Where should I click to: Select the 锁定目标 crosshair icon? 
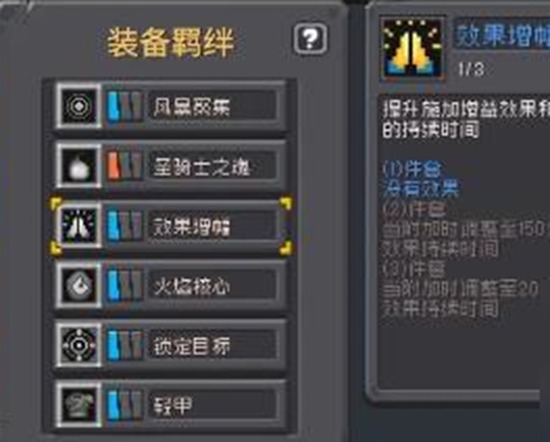pos(79,346)
